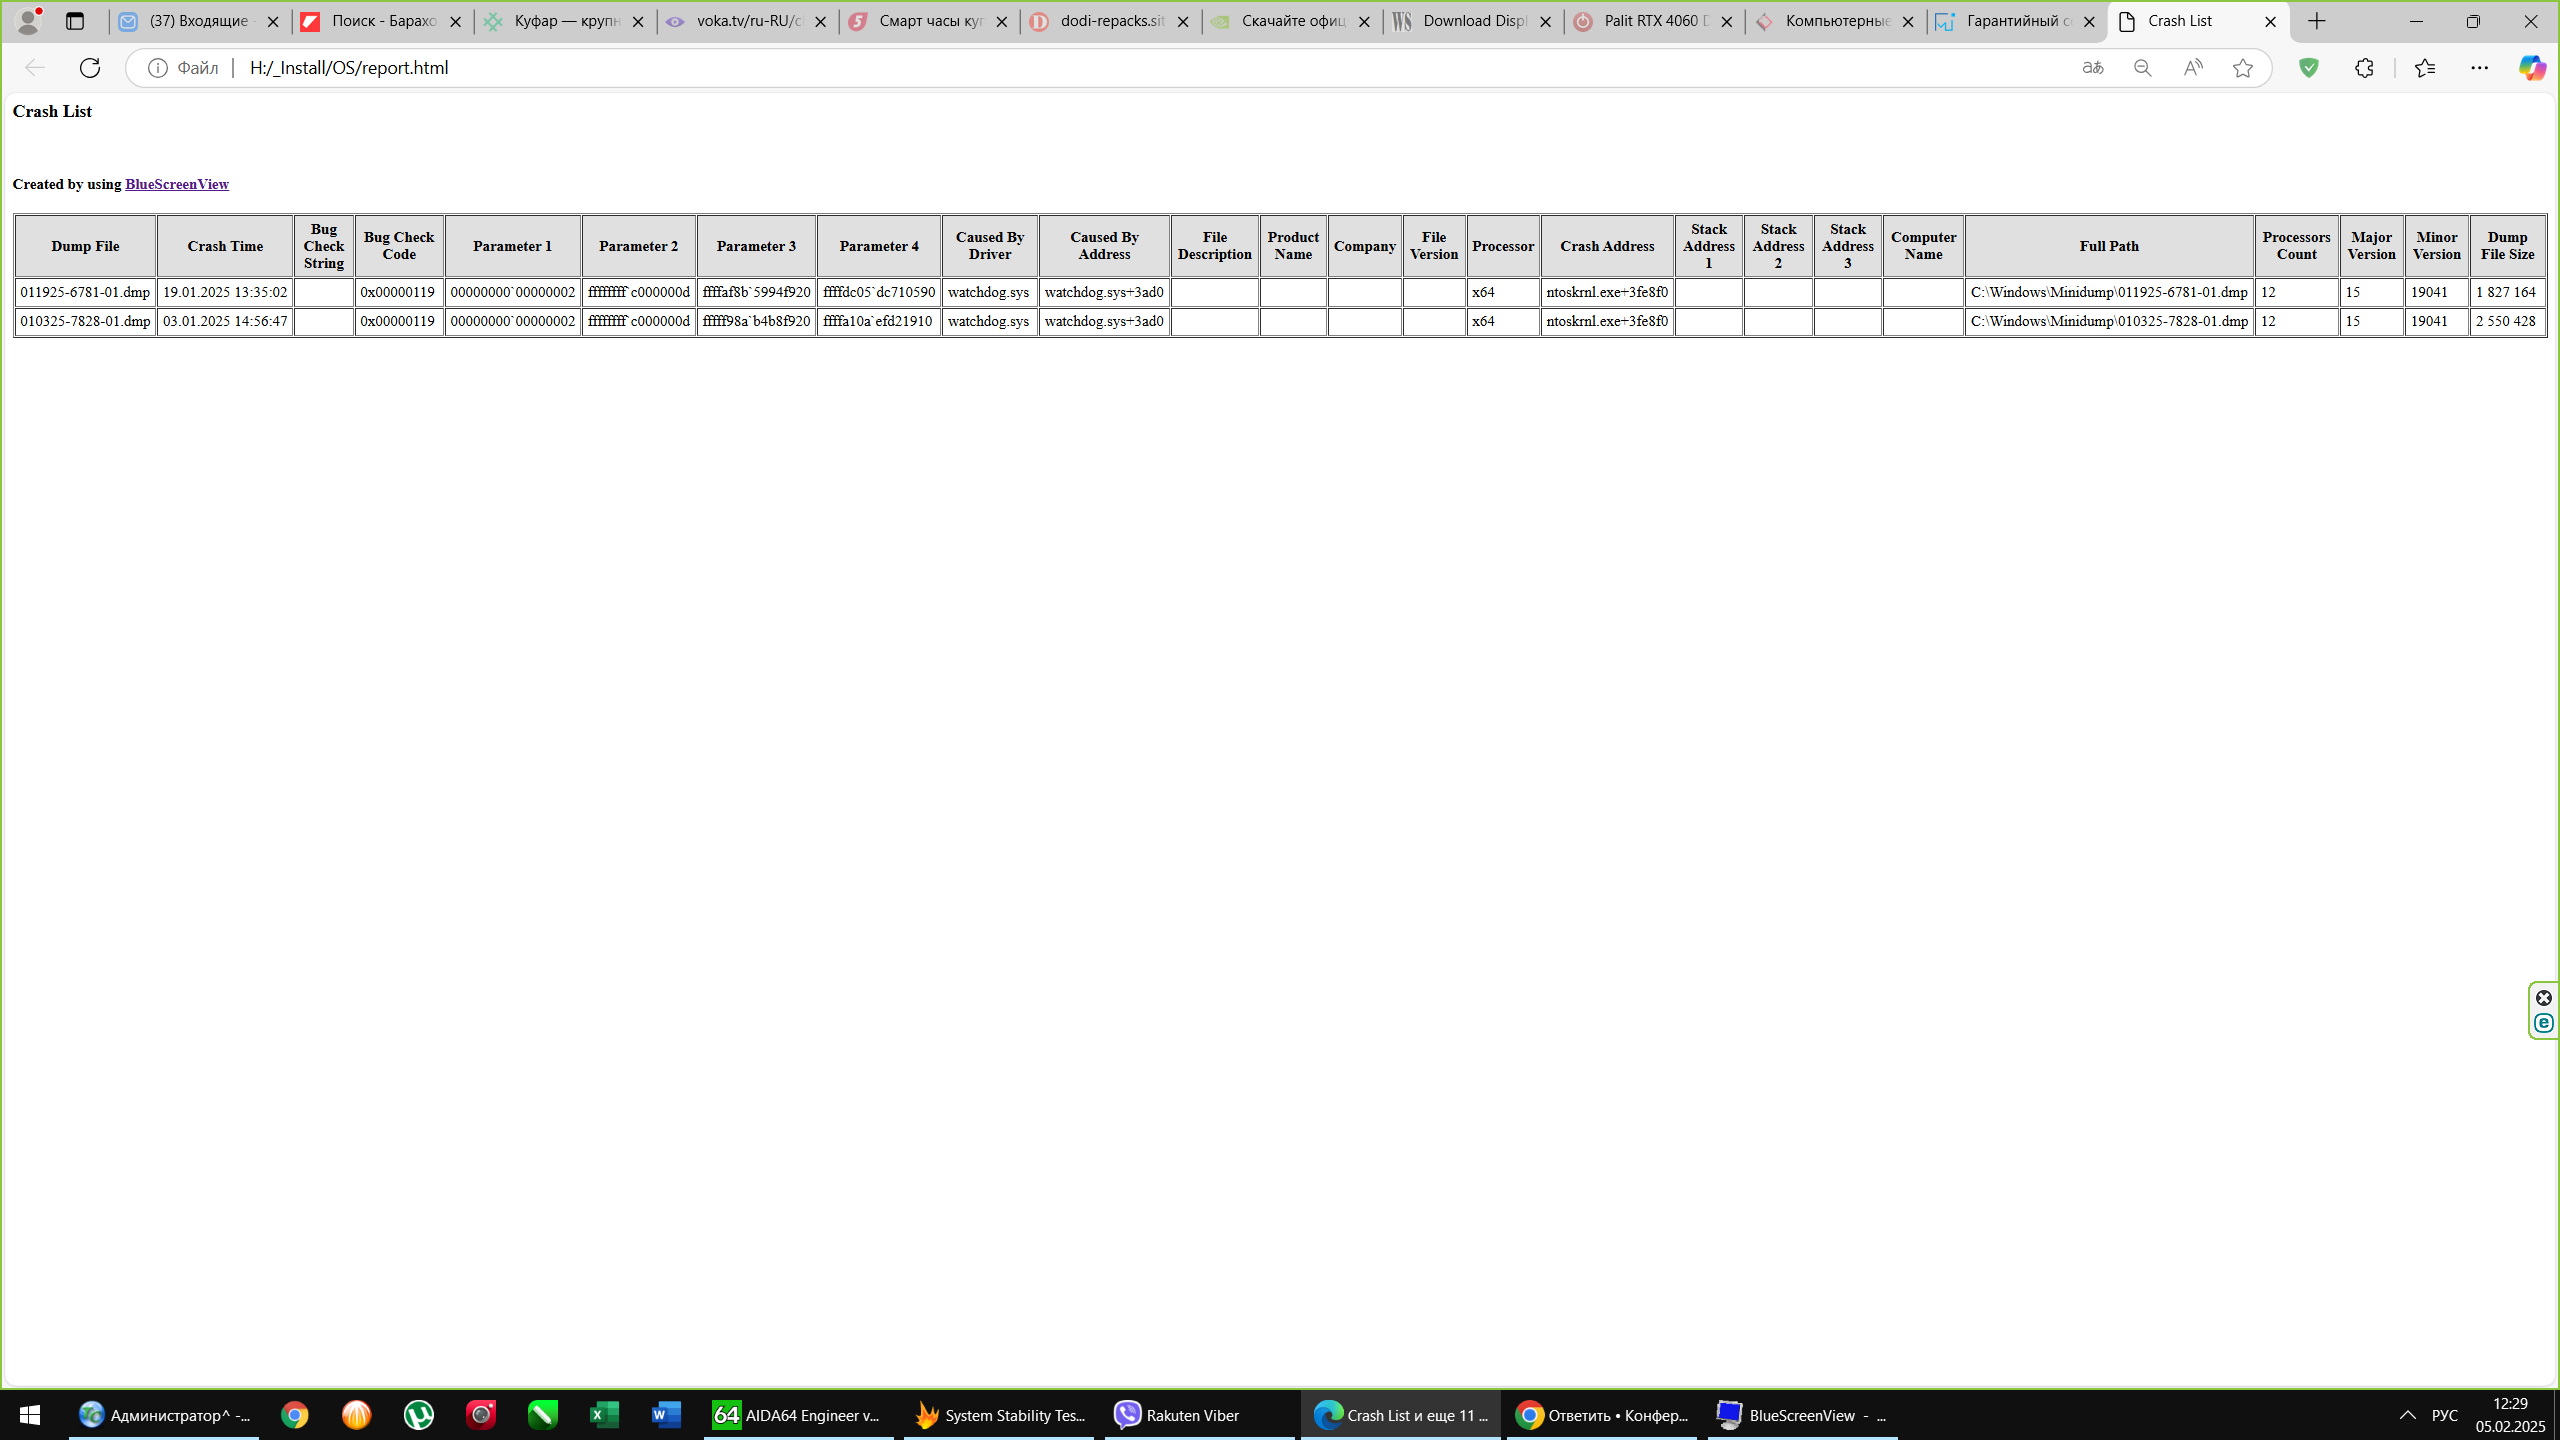The image size is (2560, 1440).
Task: Show hidden system tray icons chevron
Action: point(2408,1415)
